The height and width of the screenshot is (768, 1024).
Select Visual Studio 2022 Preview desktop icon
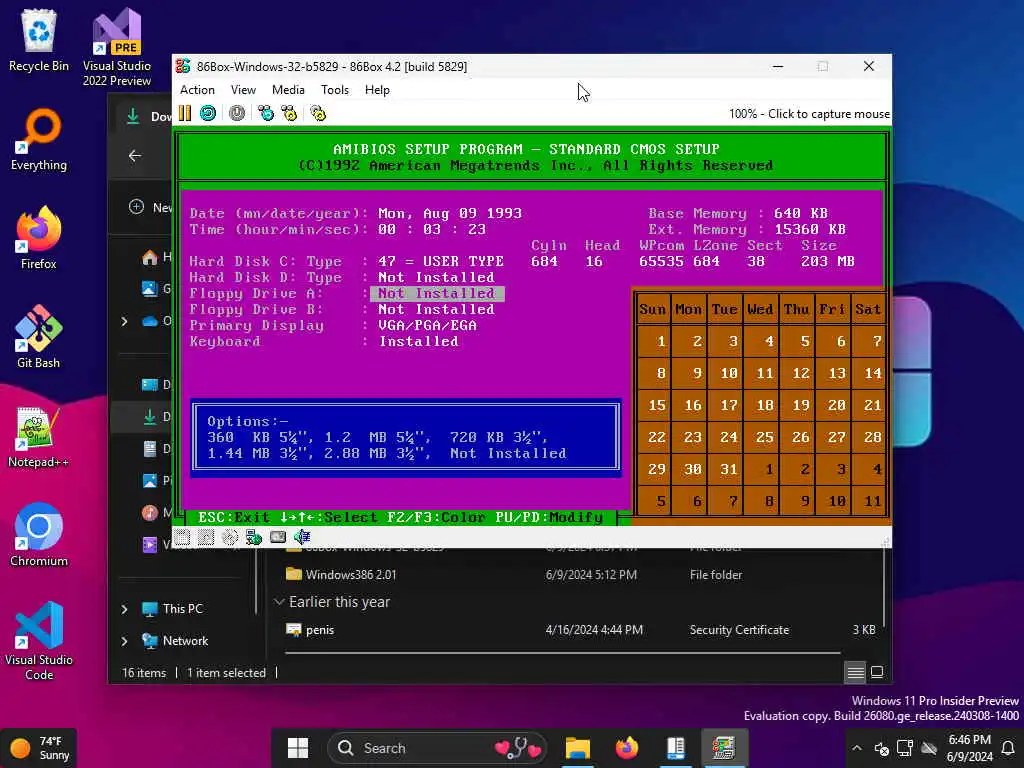(x=117, y=47)
